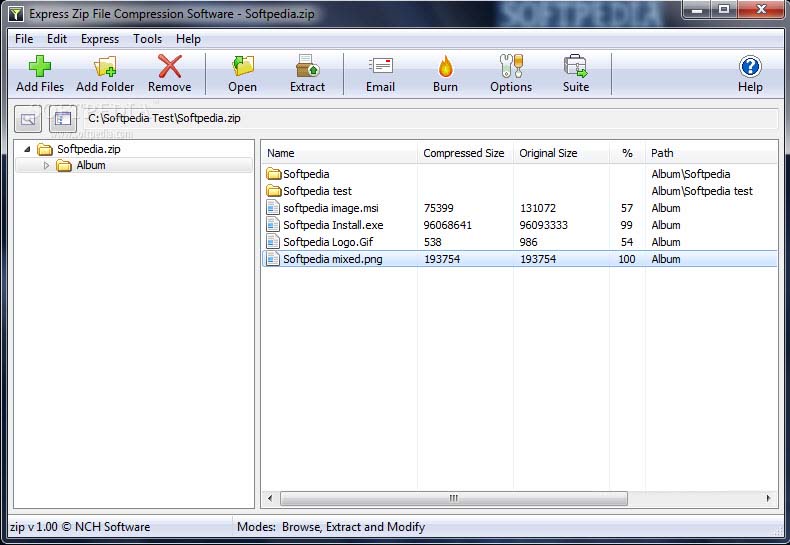Toggle the first view button beside the path
The image size is (790, 545).
[x=28, y=119]
